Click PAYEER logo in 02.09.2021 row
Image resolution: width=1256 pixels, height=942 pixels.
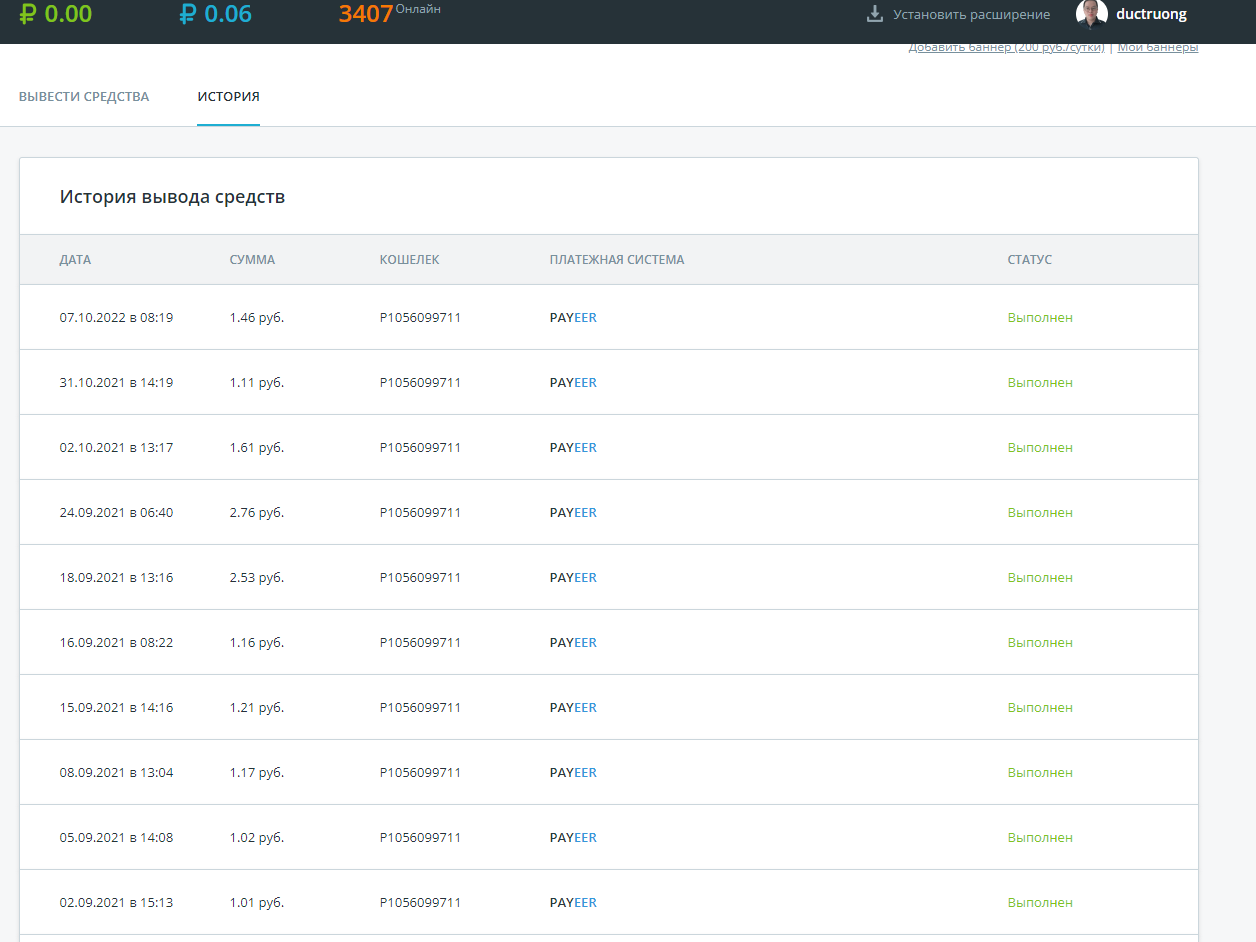(x=573, y=903)
